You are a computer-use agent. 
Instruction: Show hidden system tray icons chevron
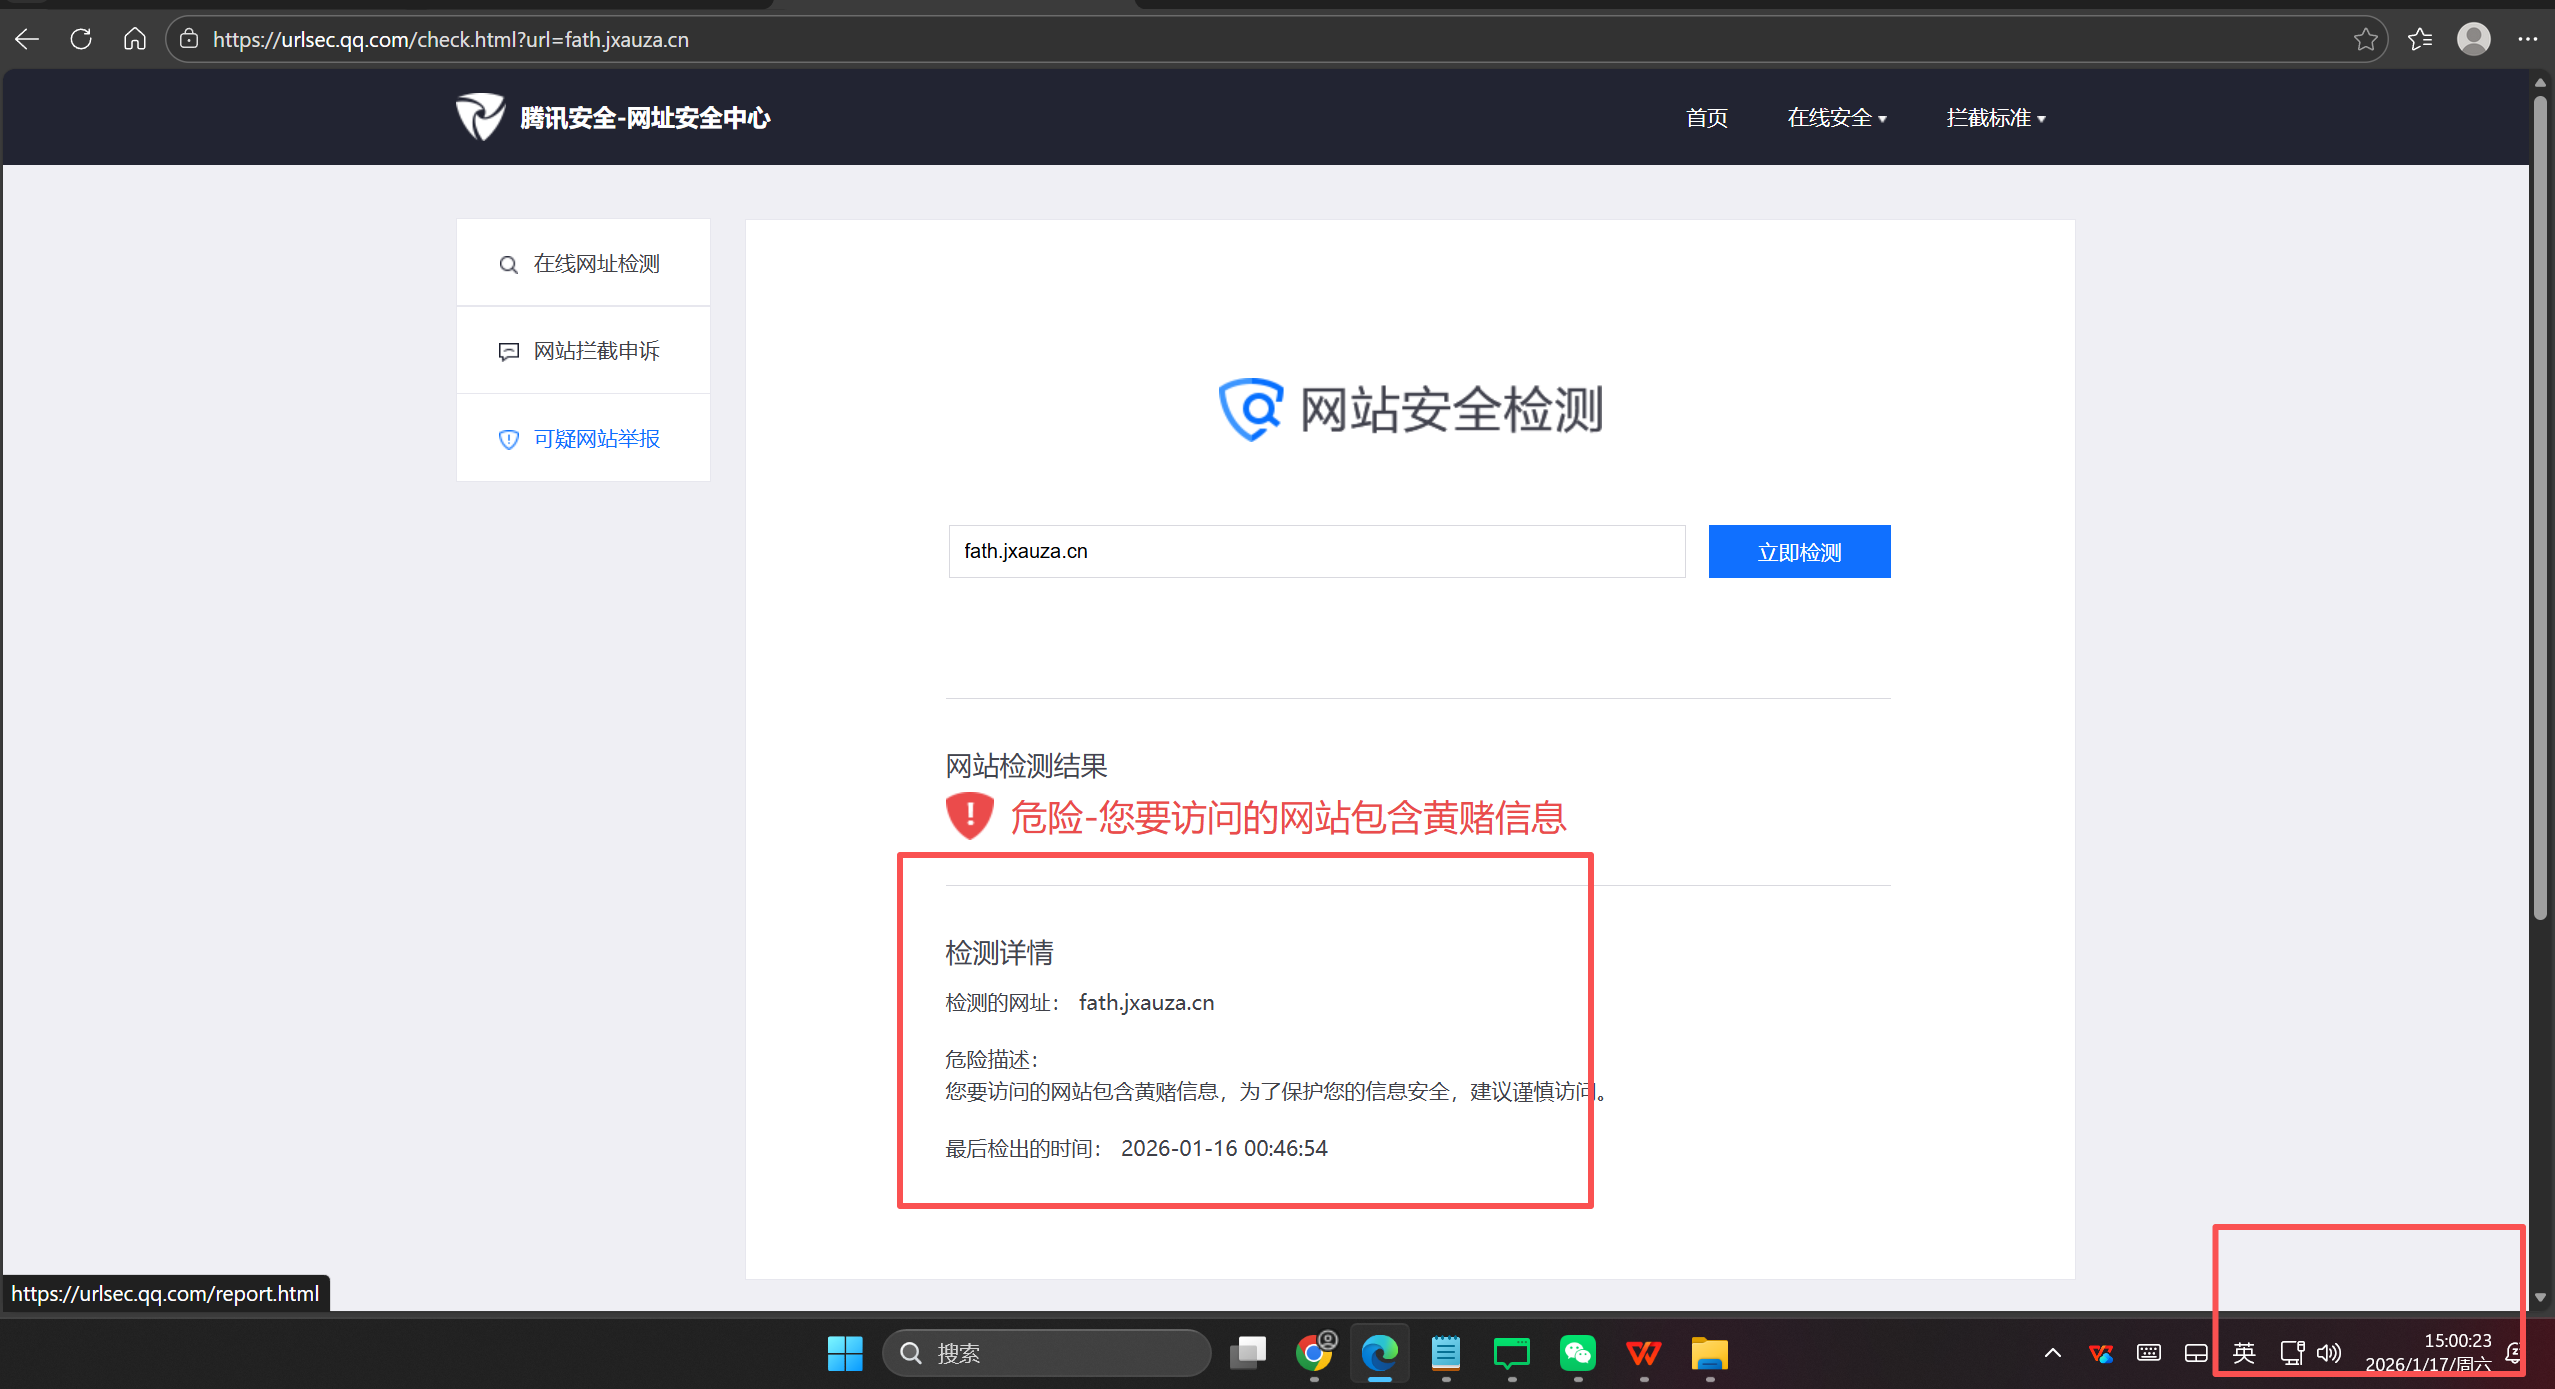pos(2052,1353)
